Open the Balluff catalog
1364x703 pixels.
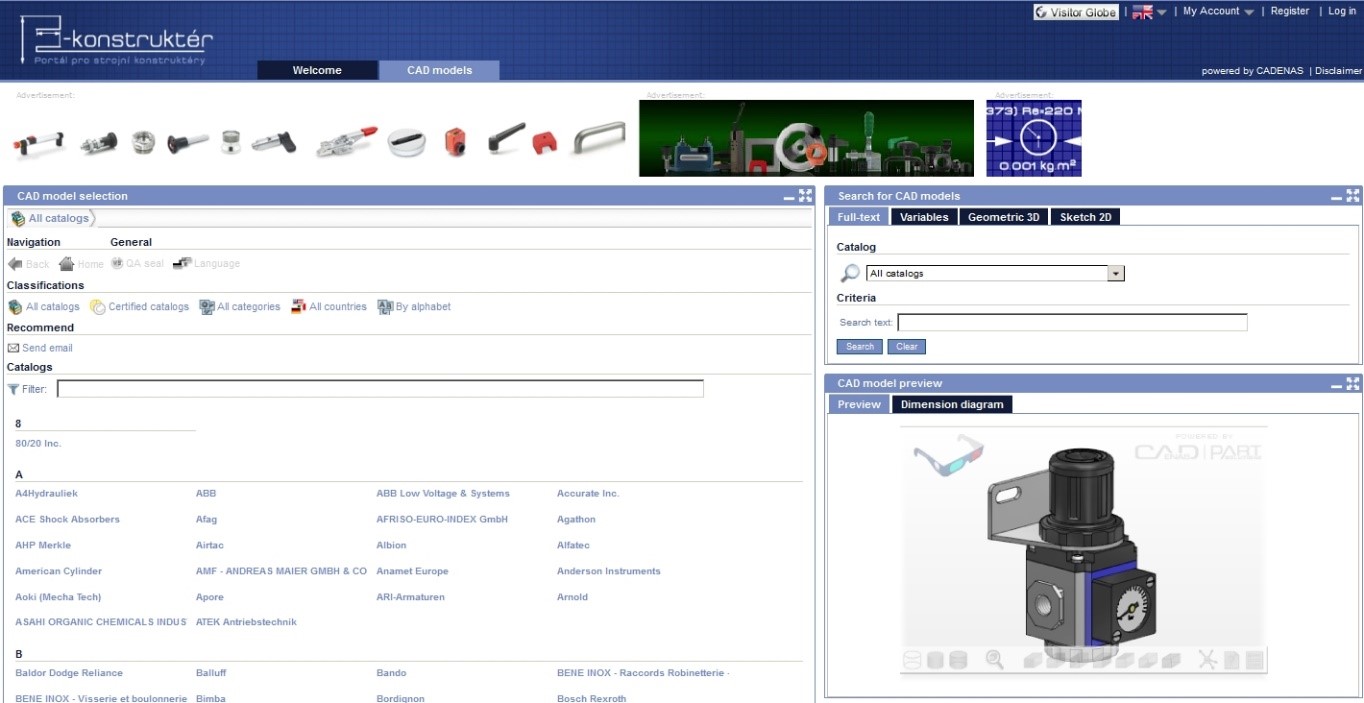(x=211, y=673)
